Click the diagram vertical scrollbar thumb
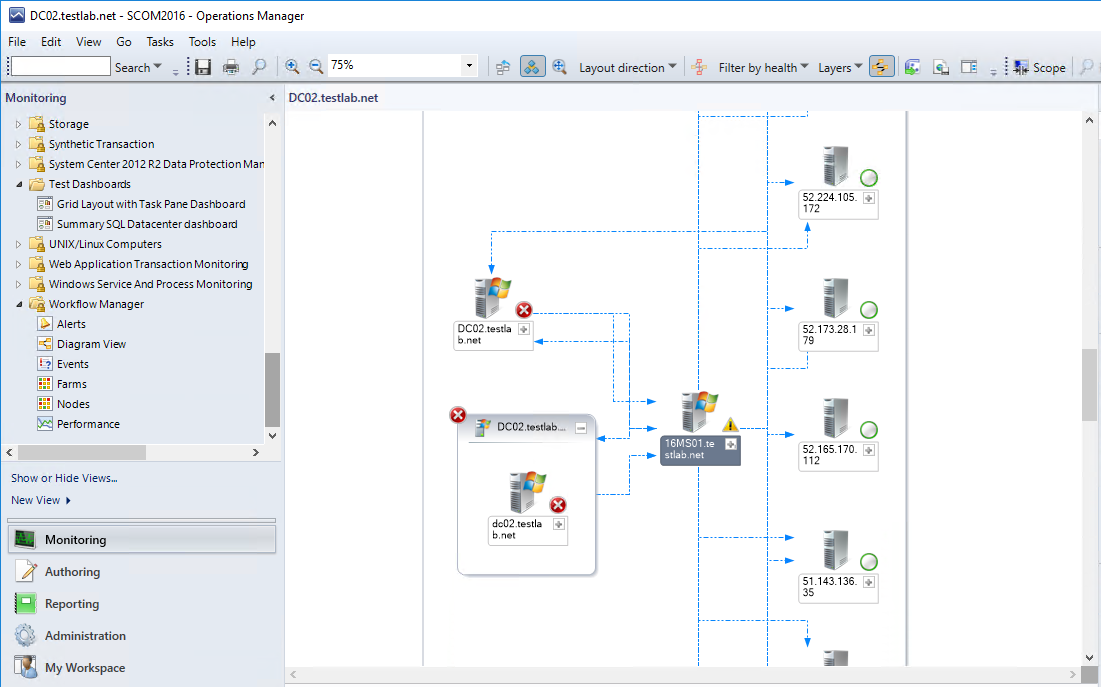The height and width of the screenshot is (687, 1101). (x=1090, y=384)
